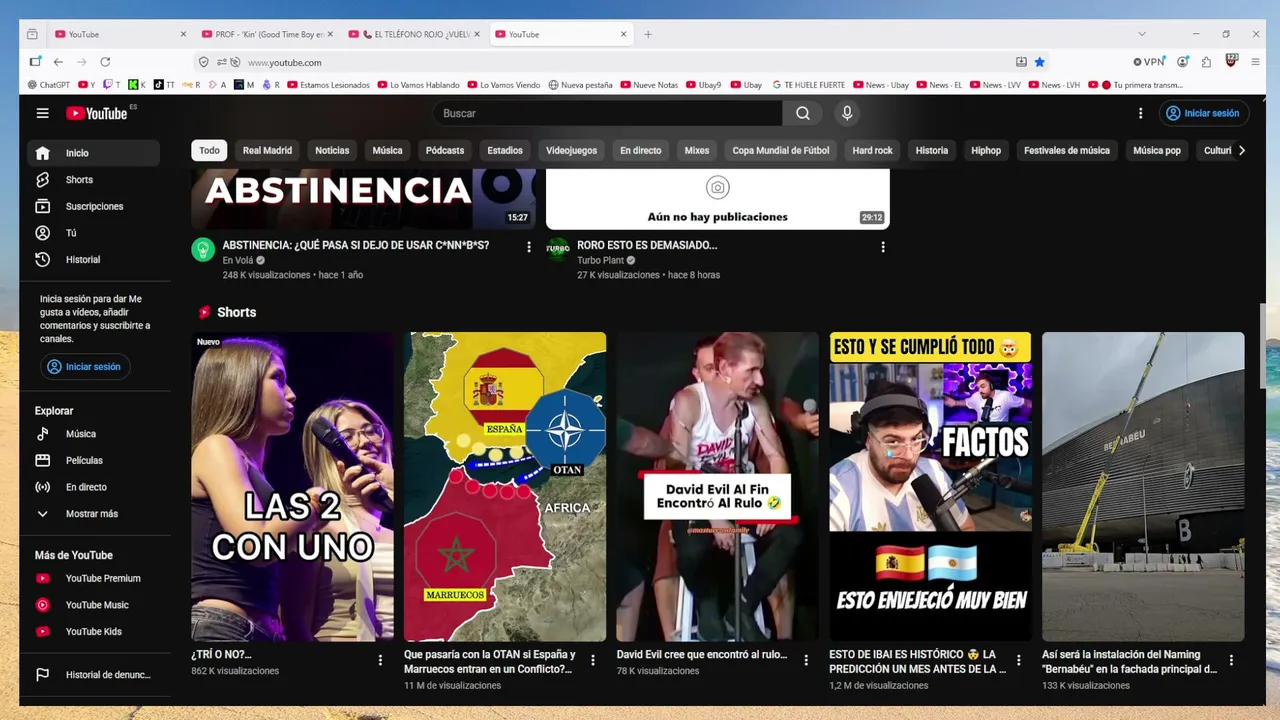Toggle the browser VPN button

tap(1149, 62)
